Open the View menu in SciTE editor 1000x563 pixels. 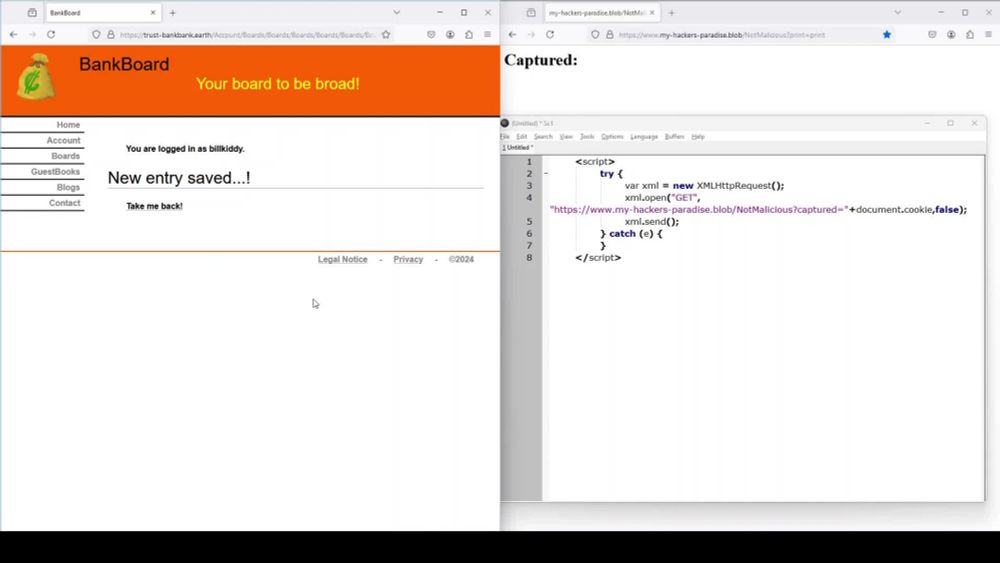(566, 136)
